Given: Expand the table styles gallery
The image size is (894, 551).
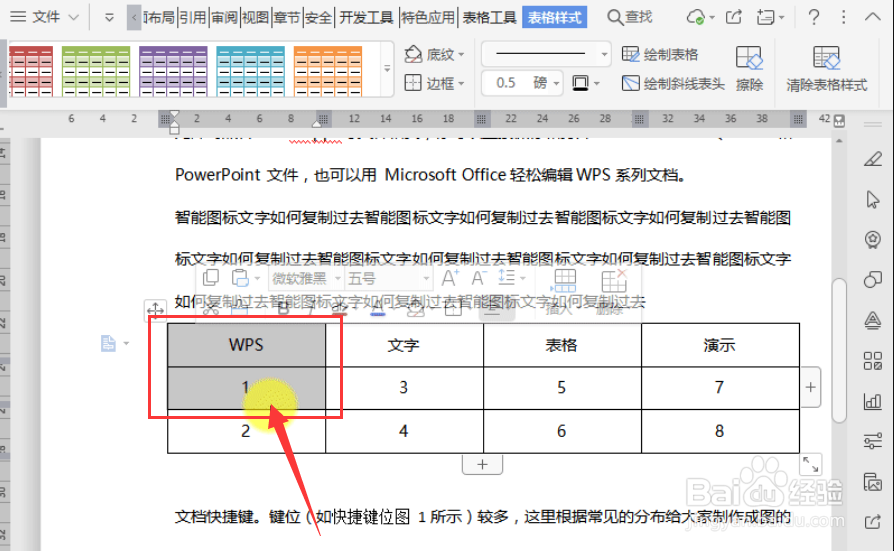Looking at the screenshot, I should [x=387, y=69].
